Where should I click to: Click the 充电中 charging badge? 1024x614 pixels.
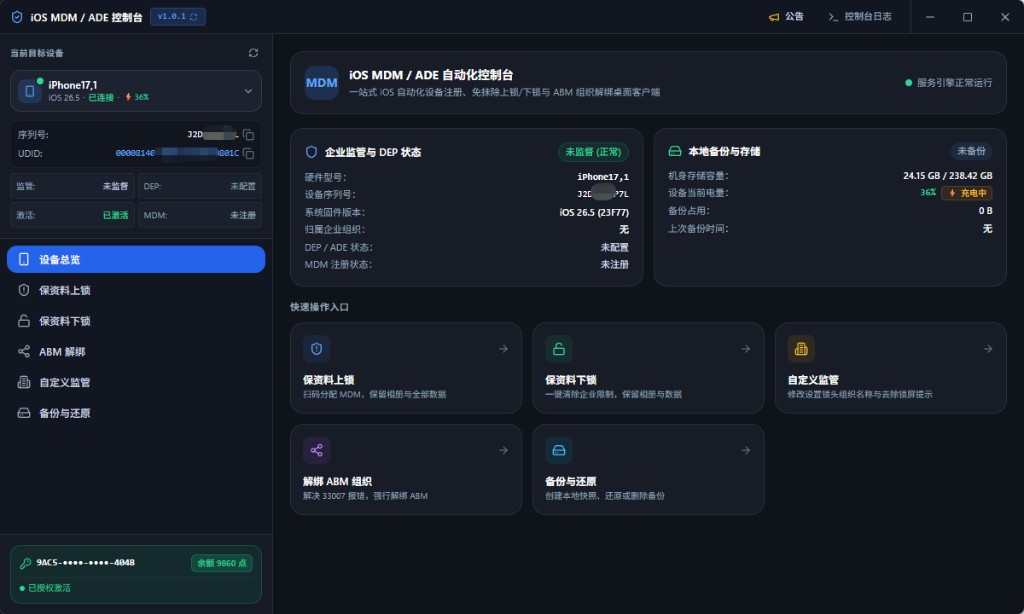(x=967, y=193)
